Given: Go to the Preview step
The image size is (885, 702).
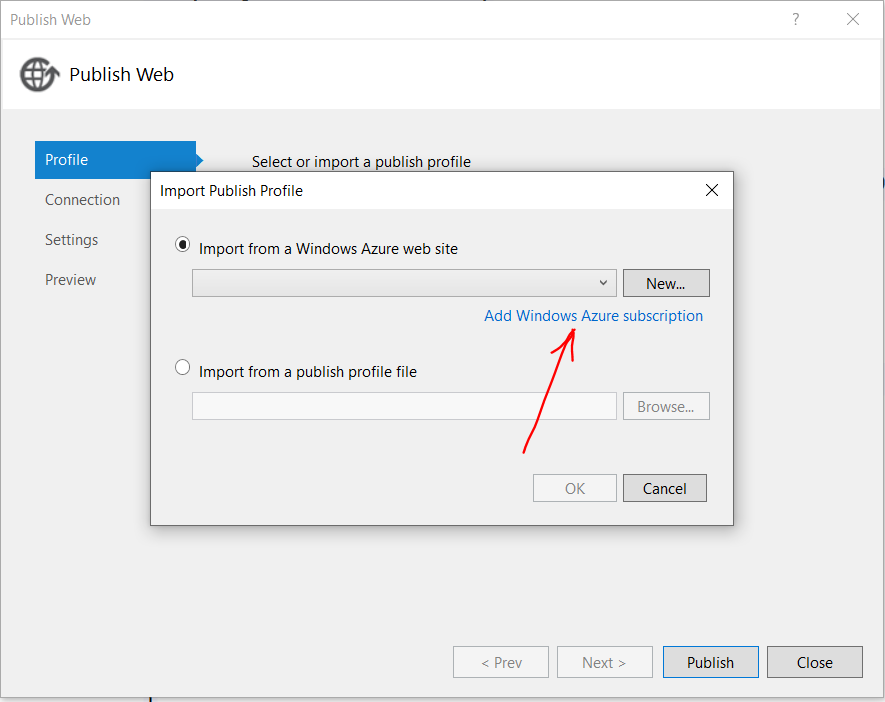Looking at the screenshot, I should pos(71,280).
